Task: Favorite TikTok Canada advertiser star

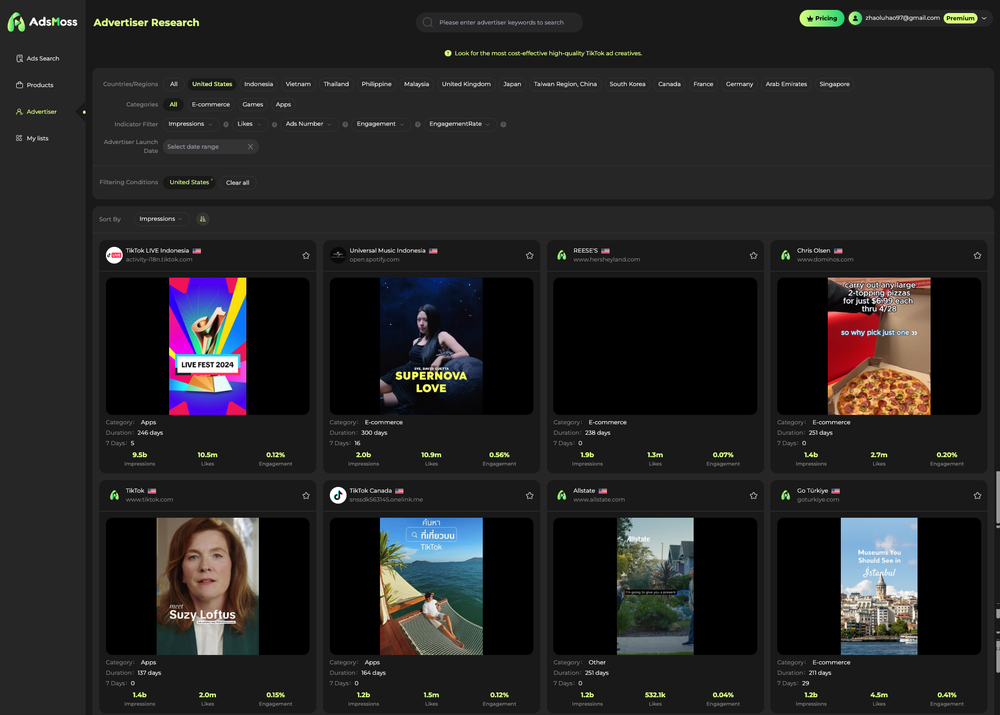Action: pos(529,496)
